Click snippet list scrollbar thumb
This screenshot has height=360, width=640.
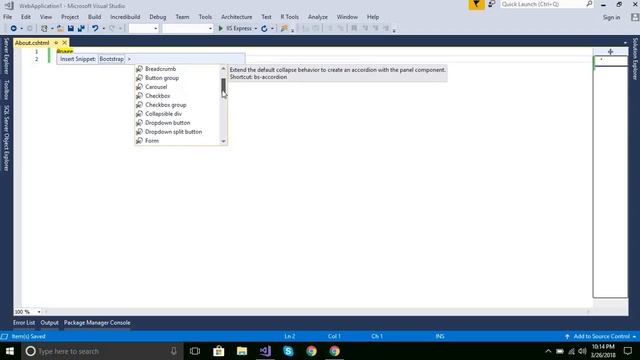[223, 86]
